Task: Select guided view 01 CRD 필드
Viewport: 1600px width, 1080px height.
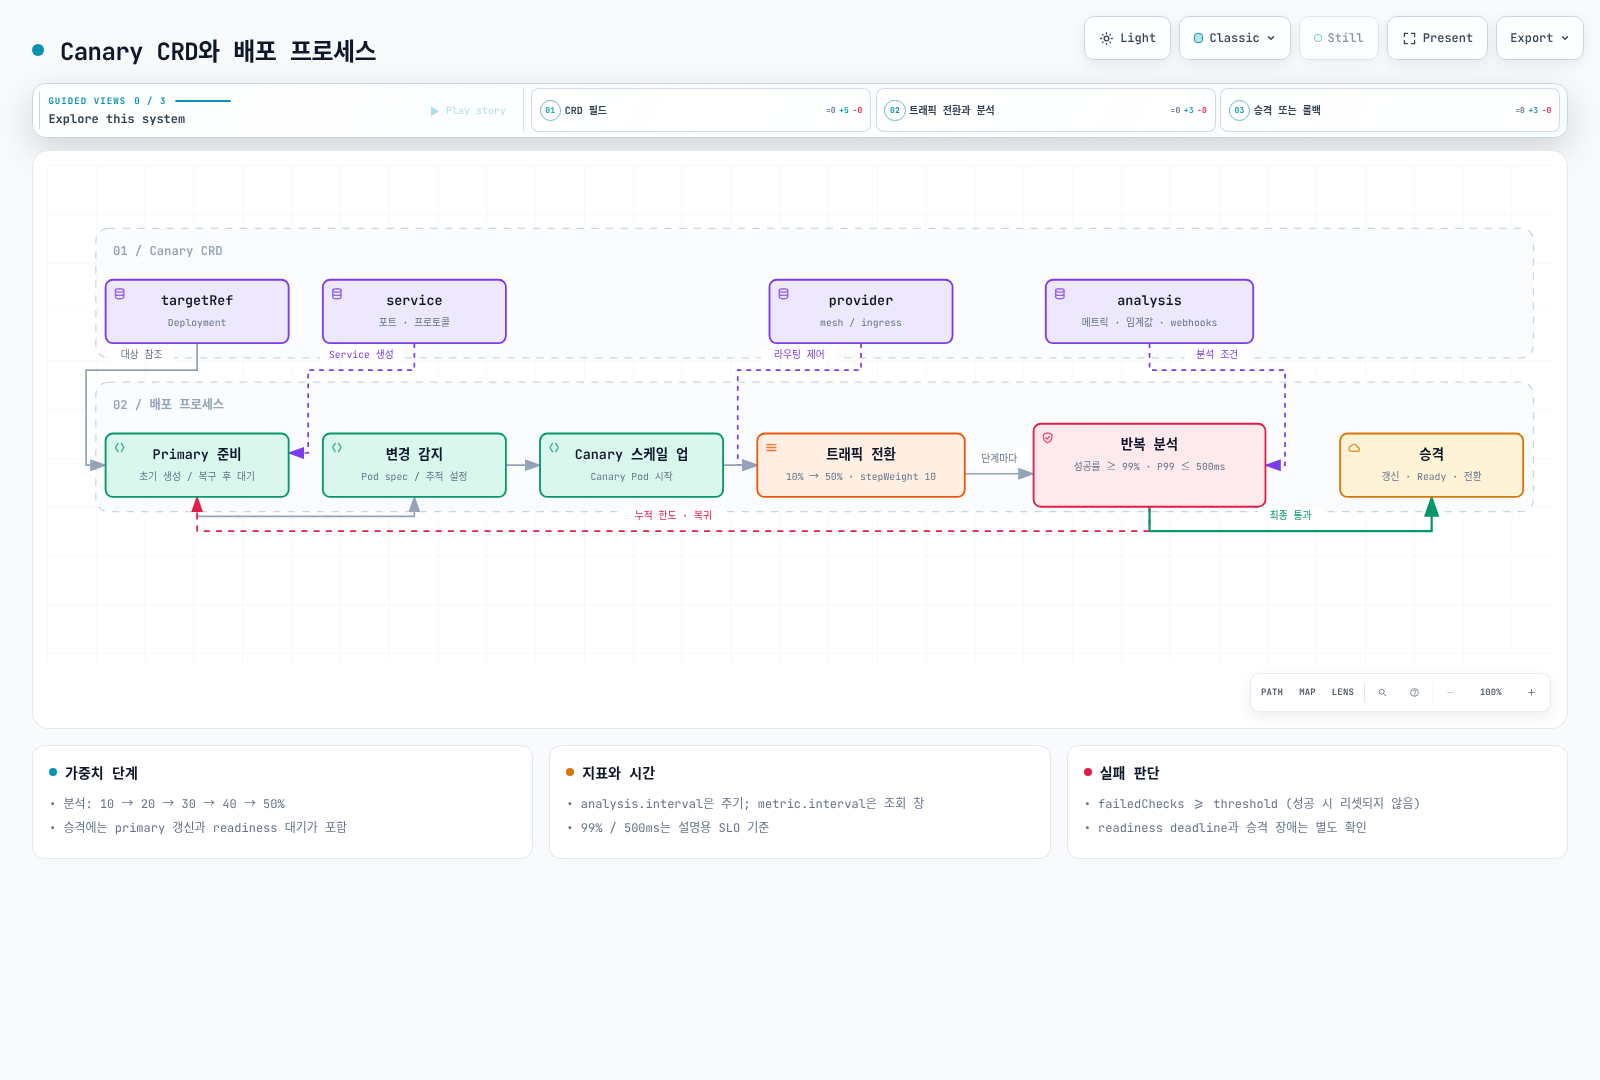Action: point(700,110)
